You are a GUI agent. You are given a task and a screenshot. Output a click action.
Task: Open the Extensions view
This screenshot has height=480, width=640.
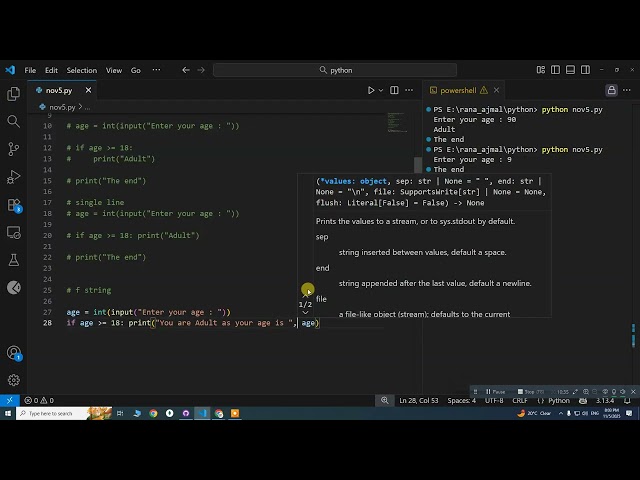(x=13, y=205)
